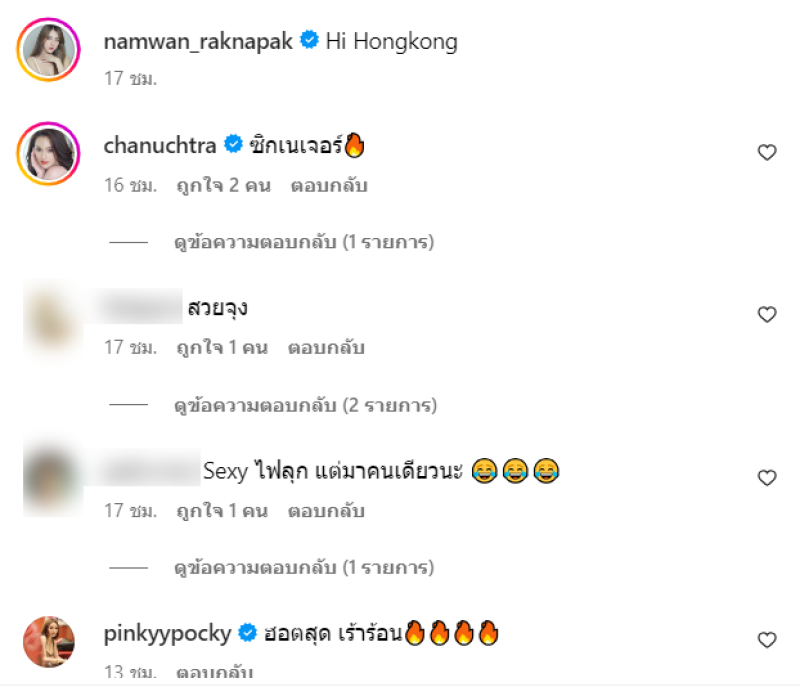Like pinkyypocky's comment heart icon
Viewport: 800px width, 687px height.
(x=766, y=640)
